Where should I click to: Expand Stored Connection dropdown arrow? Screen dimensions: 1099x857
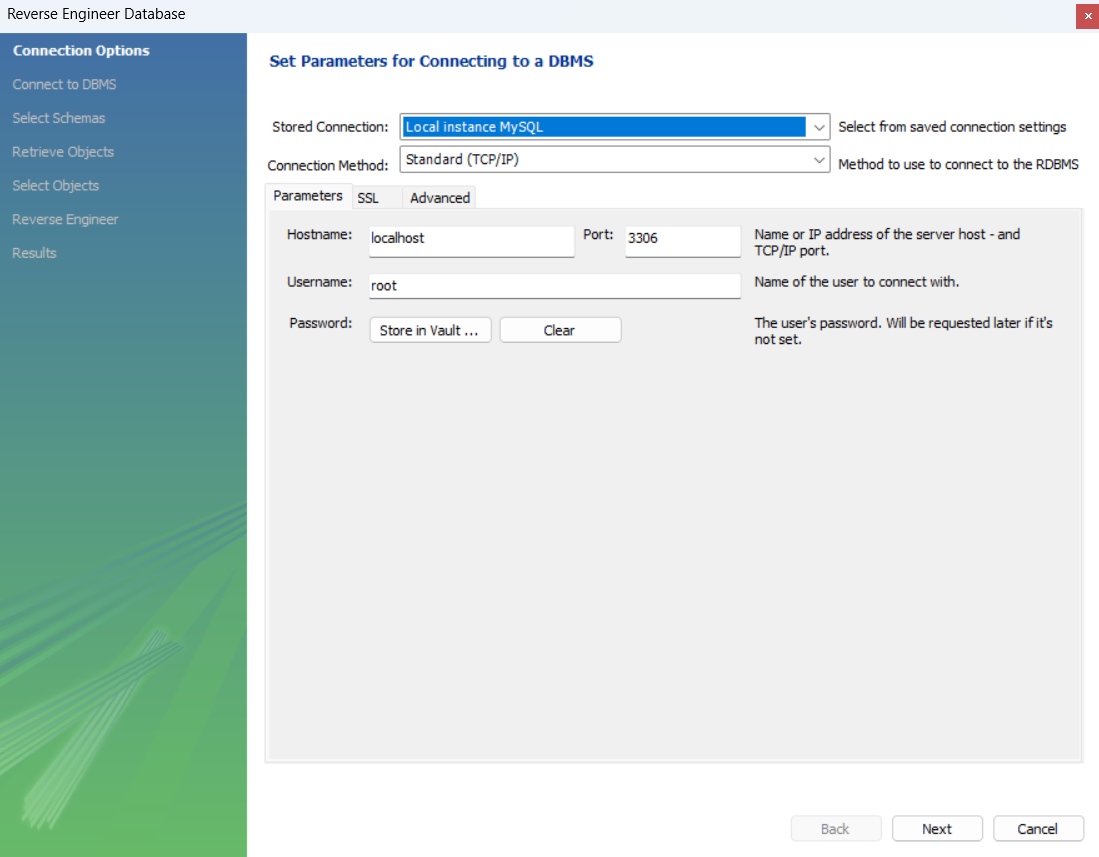pyautogui.click(x=818, y=128)
